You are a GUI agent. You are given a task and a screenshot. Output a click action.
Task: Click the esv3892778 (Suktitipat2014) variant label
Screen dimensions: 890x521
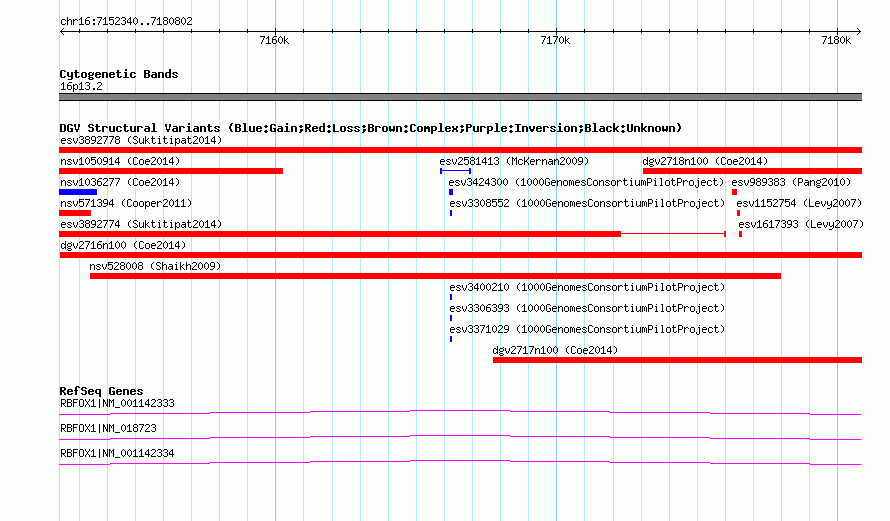click(141, 140)
